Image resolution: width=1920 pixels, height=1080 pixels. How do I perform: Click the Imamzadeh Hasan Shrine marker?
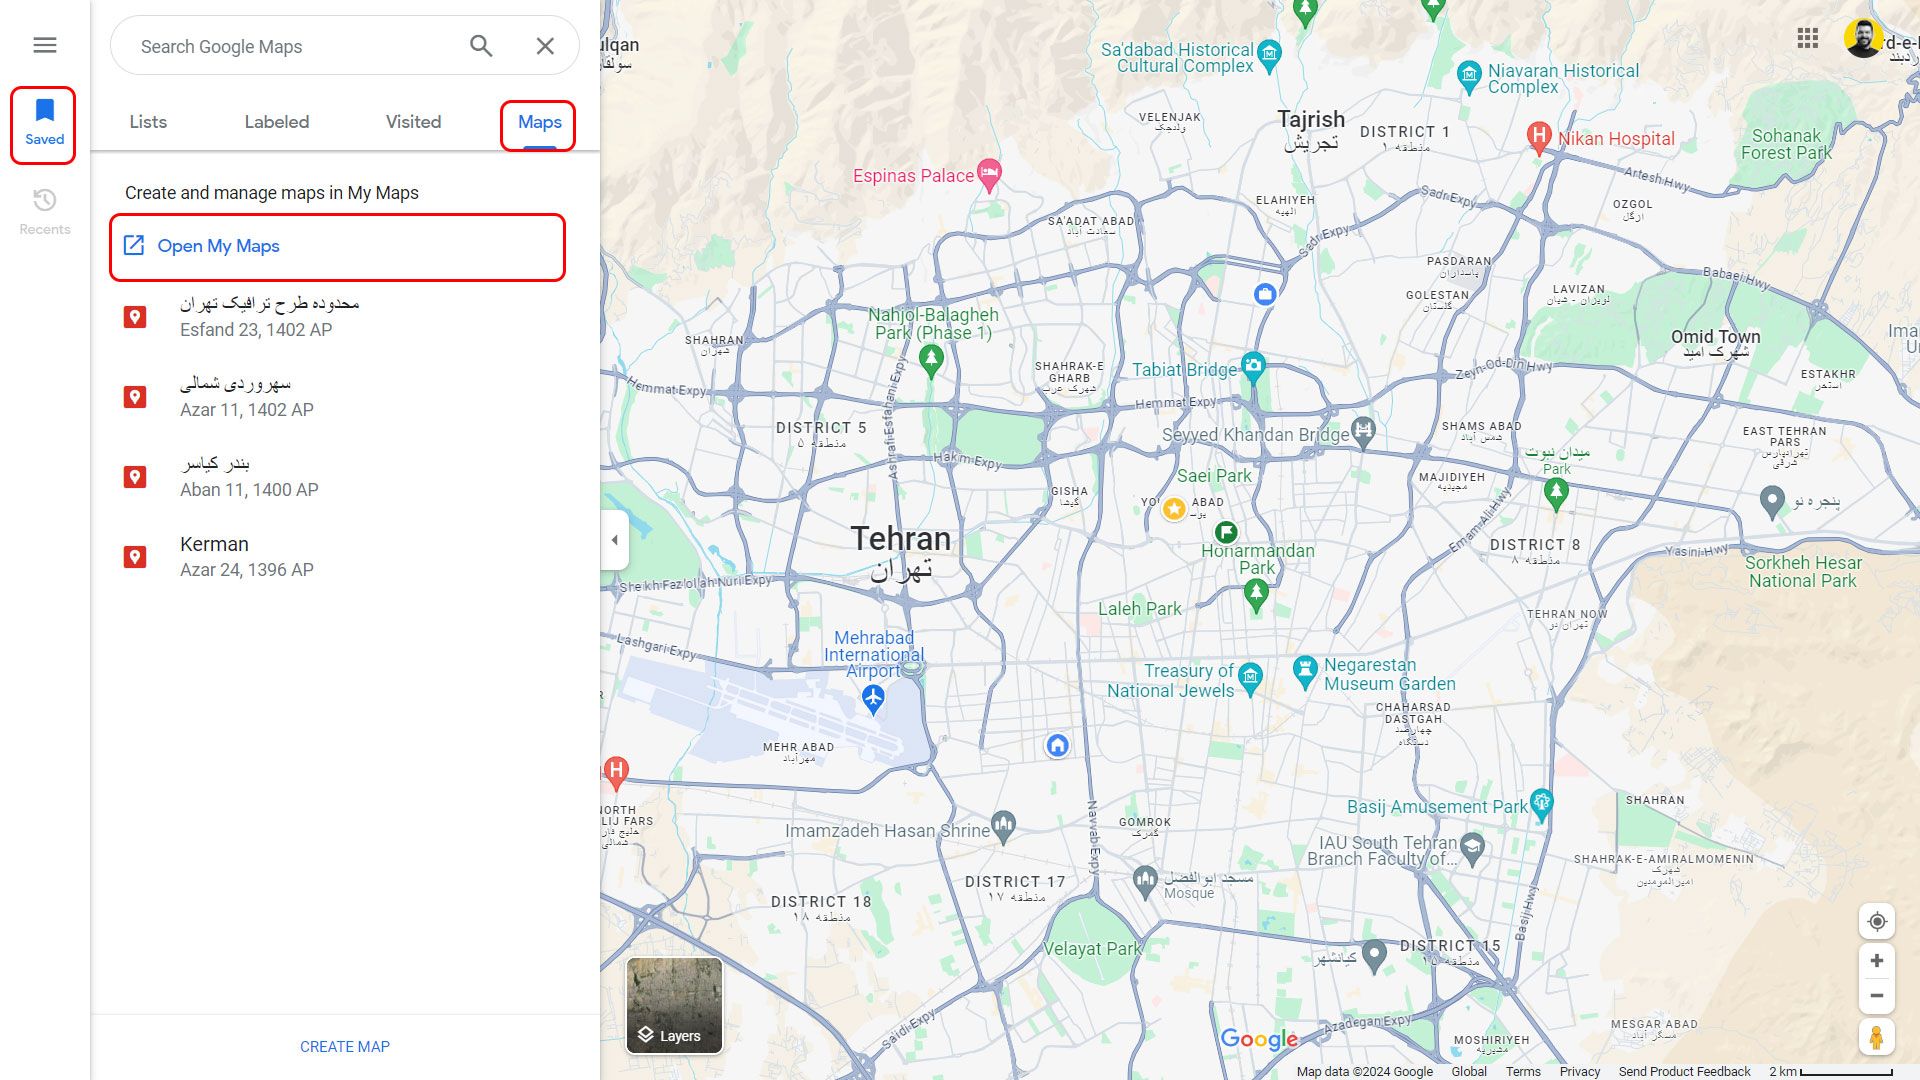pyautogui.click(x=1004, y=825)
